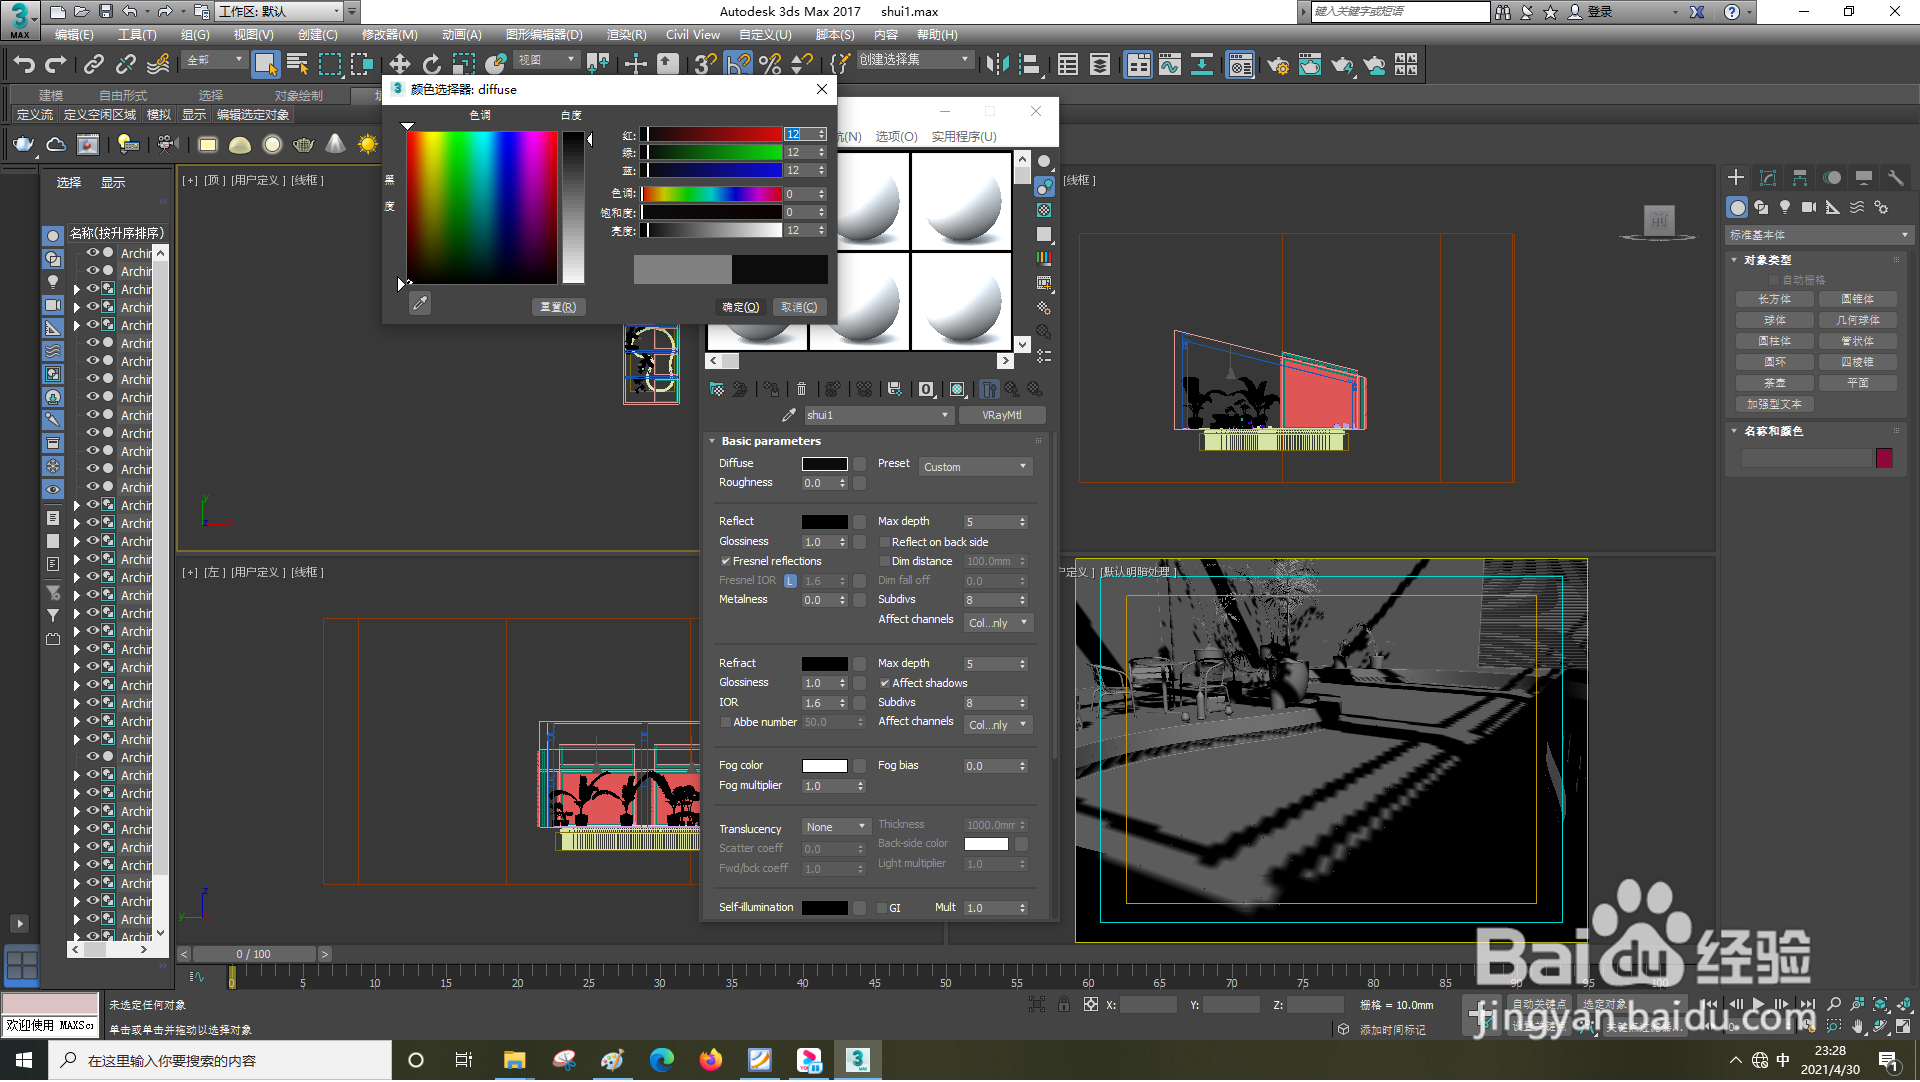1920x1082 pixels.
Task: Select Lights category in Create panel
Action: point(1785,207)
